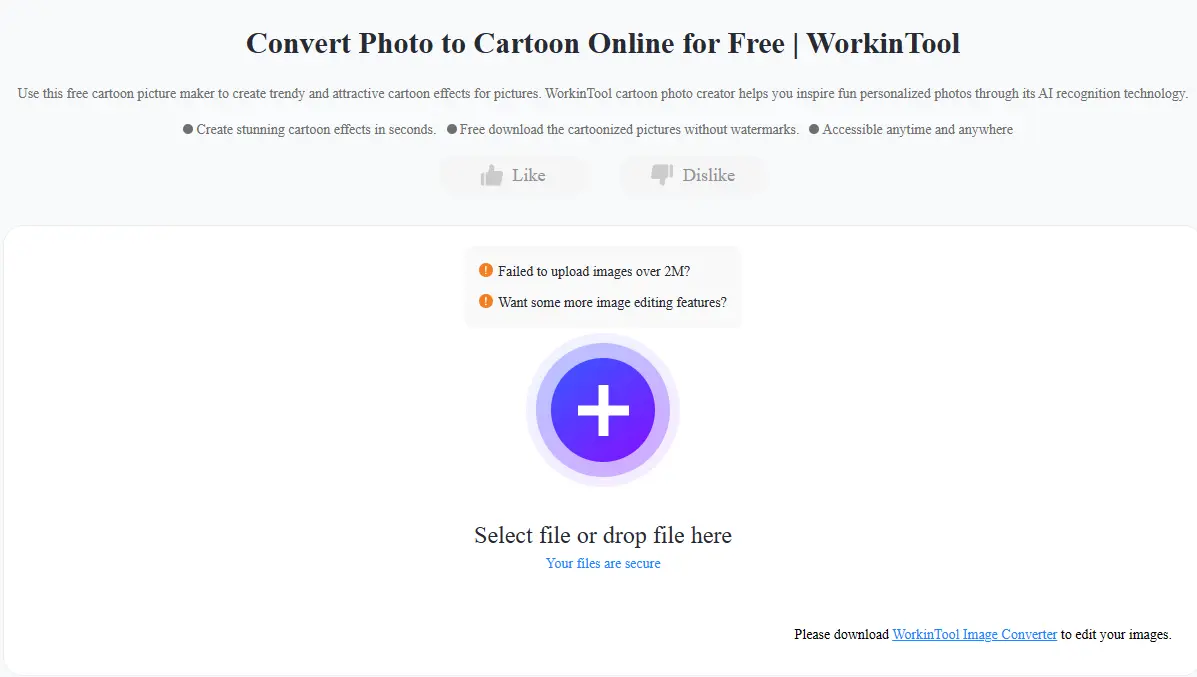The image size is (1197, 677).
Task: Click 'Select file or drop file here' text
Action: (x=603, y=535)
